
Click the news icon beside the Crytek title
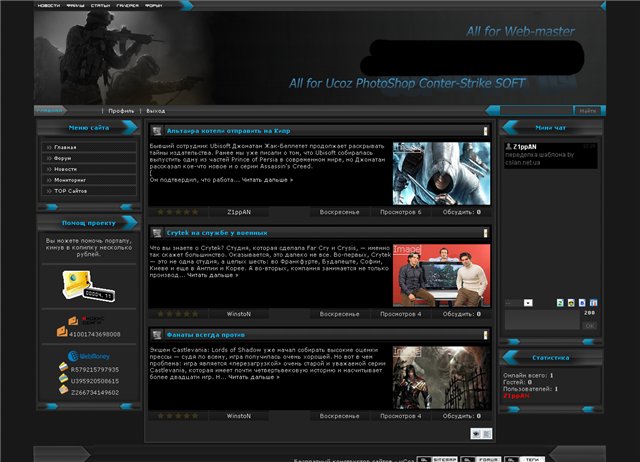157,233
